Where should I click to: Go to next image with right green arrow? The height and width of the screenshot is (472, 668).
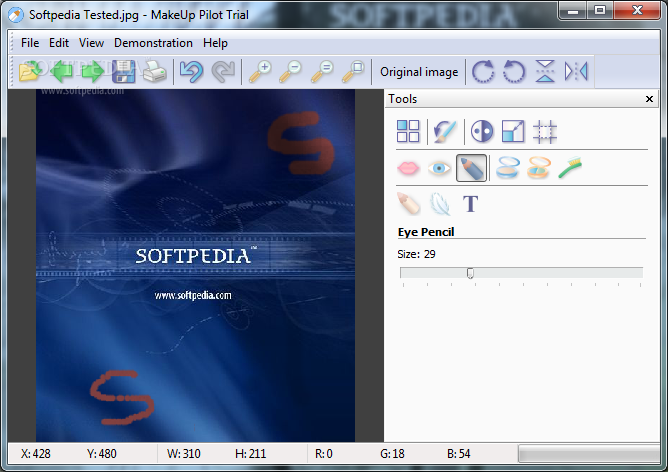(92, 71)
